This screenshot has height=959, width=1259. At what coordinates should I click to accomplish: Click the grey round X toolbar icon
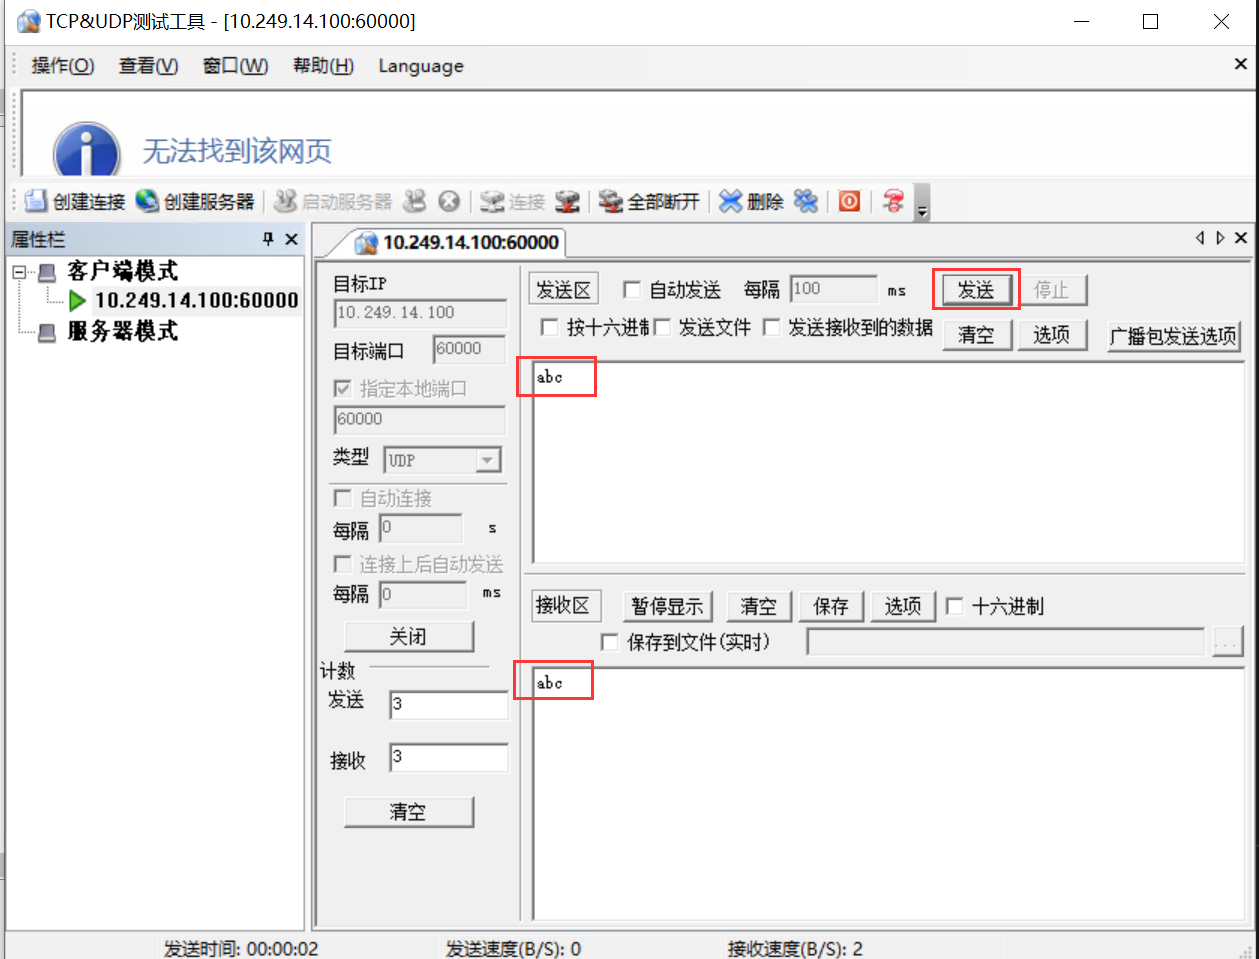(449, 201)
